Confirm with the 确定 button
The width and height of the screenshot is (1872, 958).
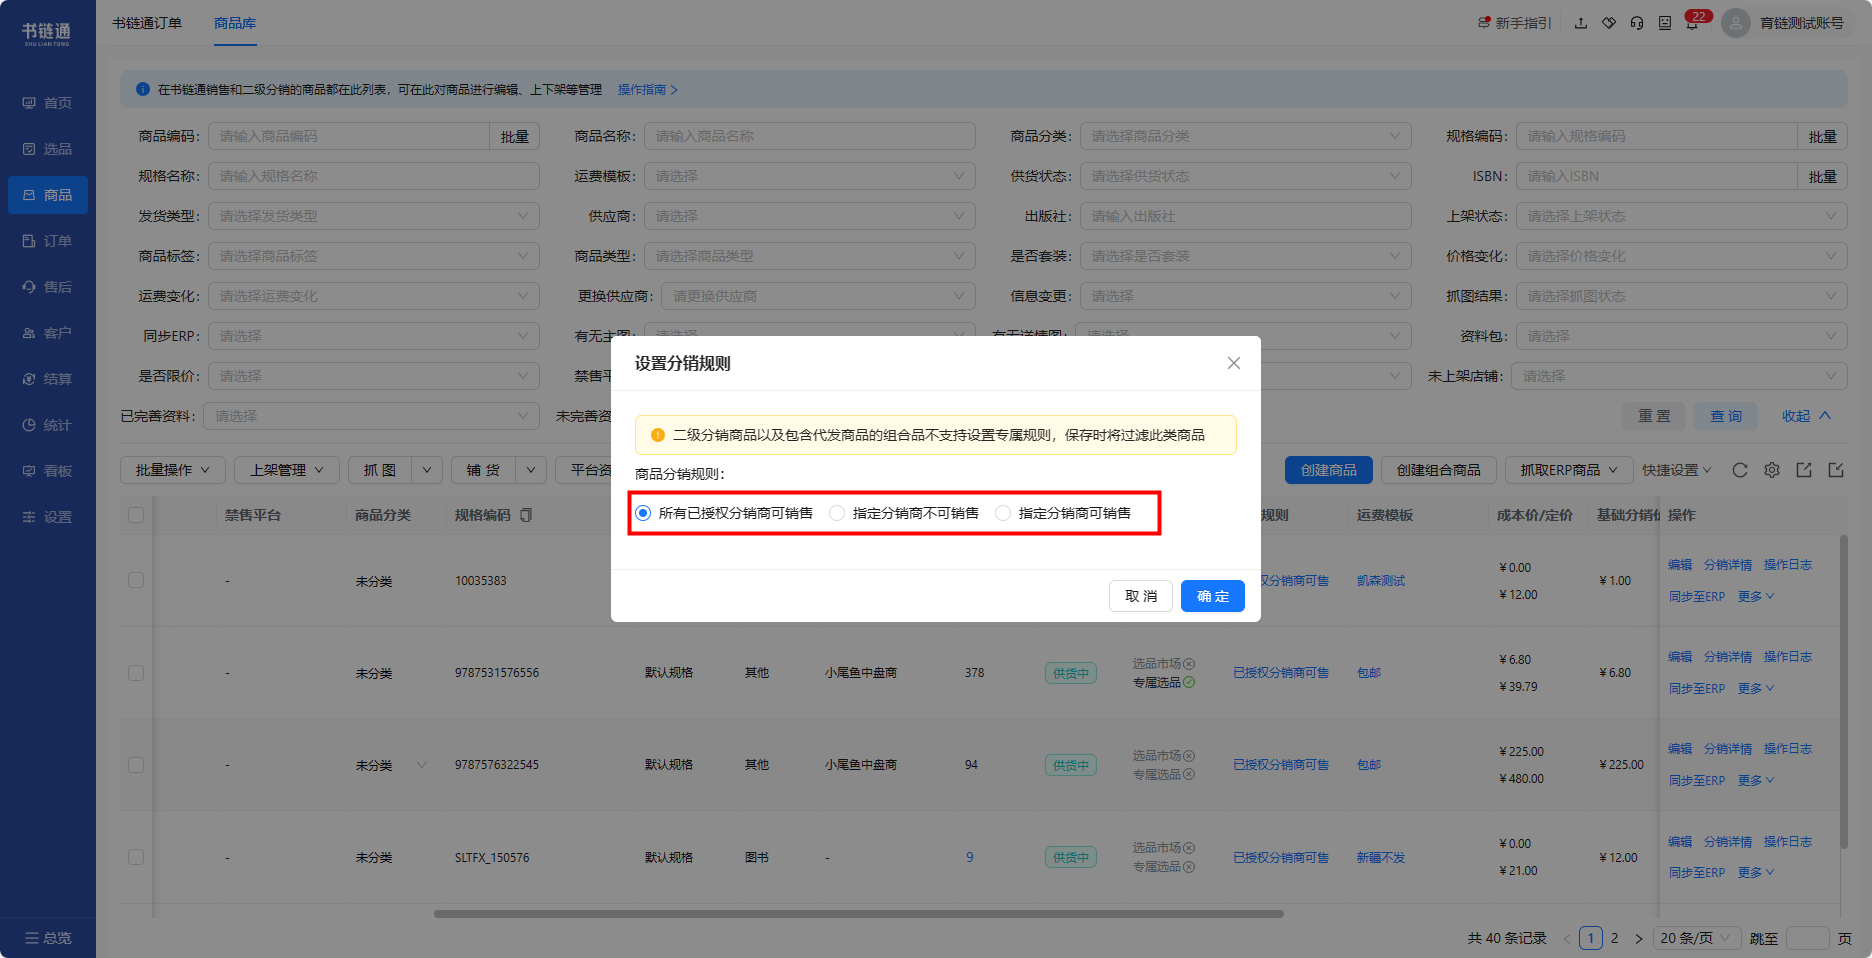pyautogui.click(x=1213, y=596)
